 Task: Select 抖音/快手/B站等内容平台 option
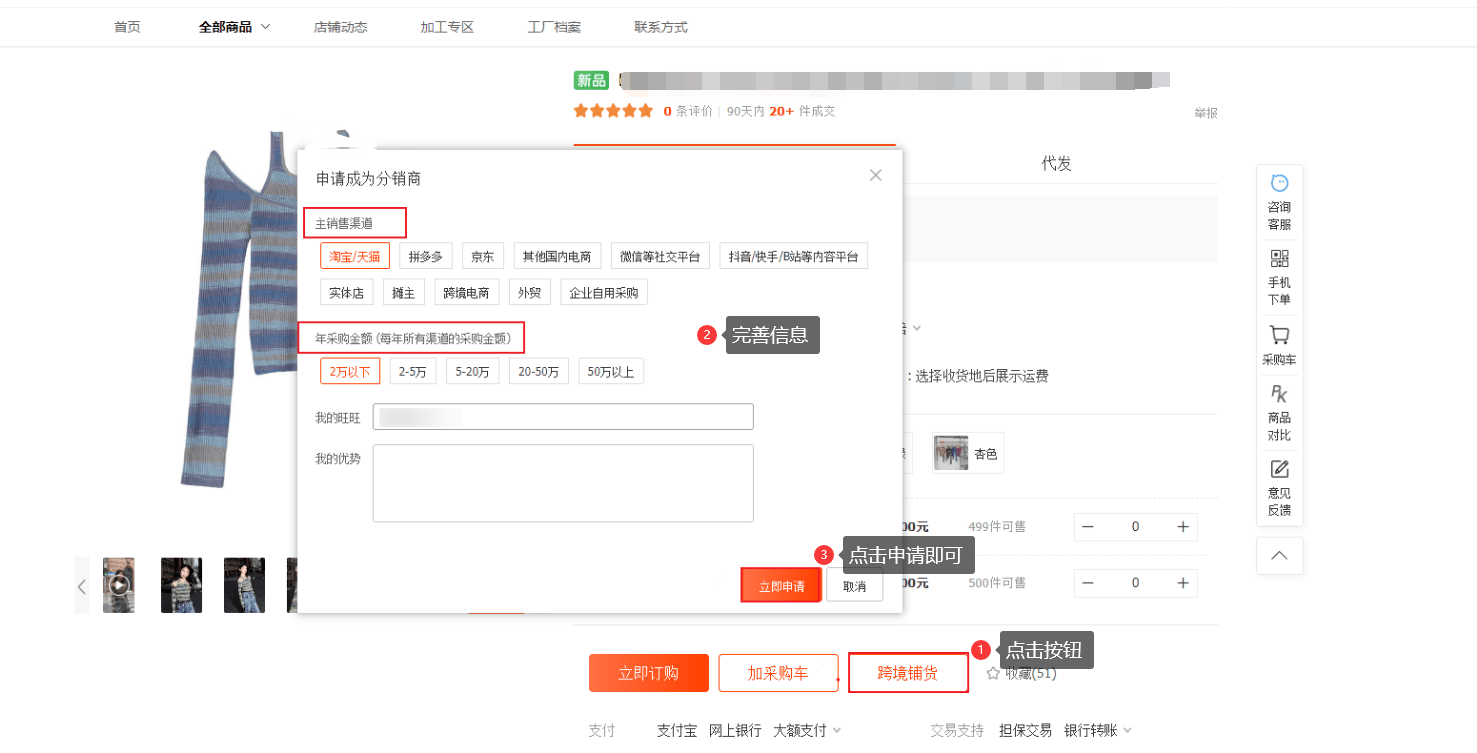793,256
